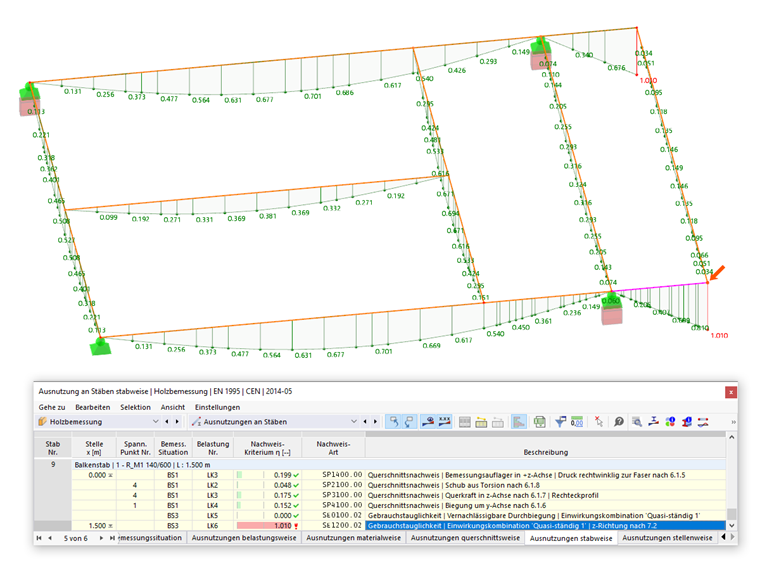This screenshot has width=760, height=570.
Task: Click the member section result icon
Action: 653,422
